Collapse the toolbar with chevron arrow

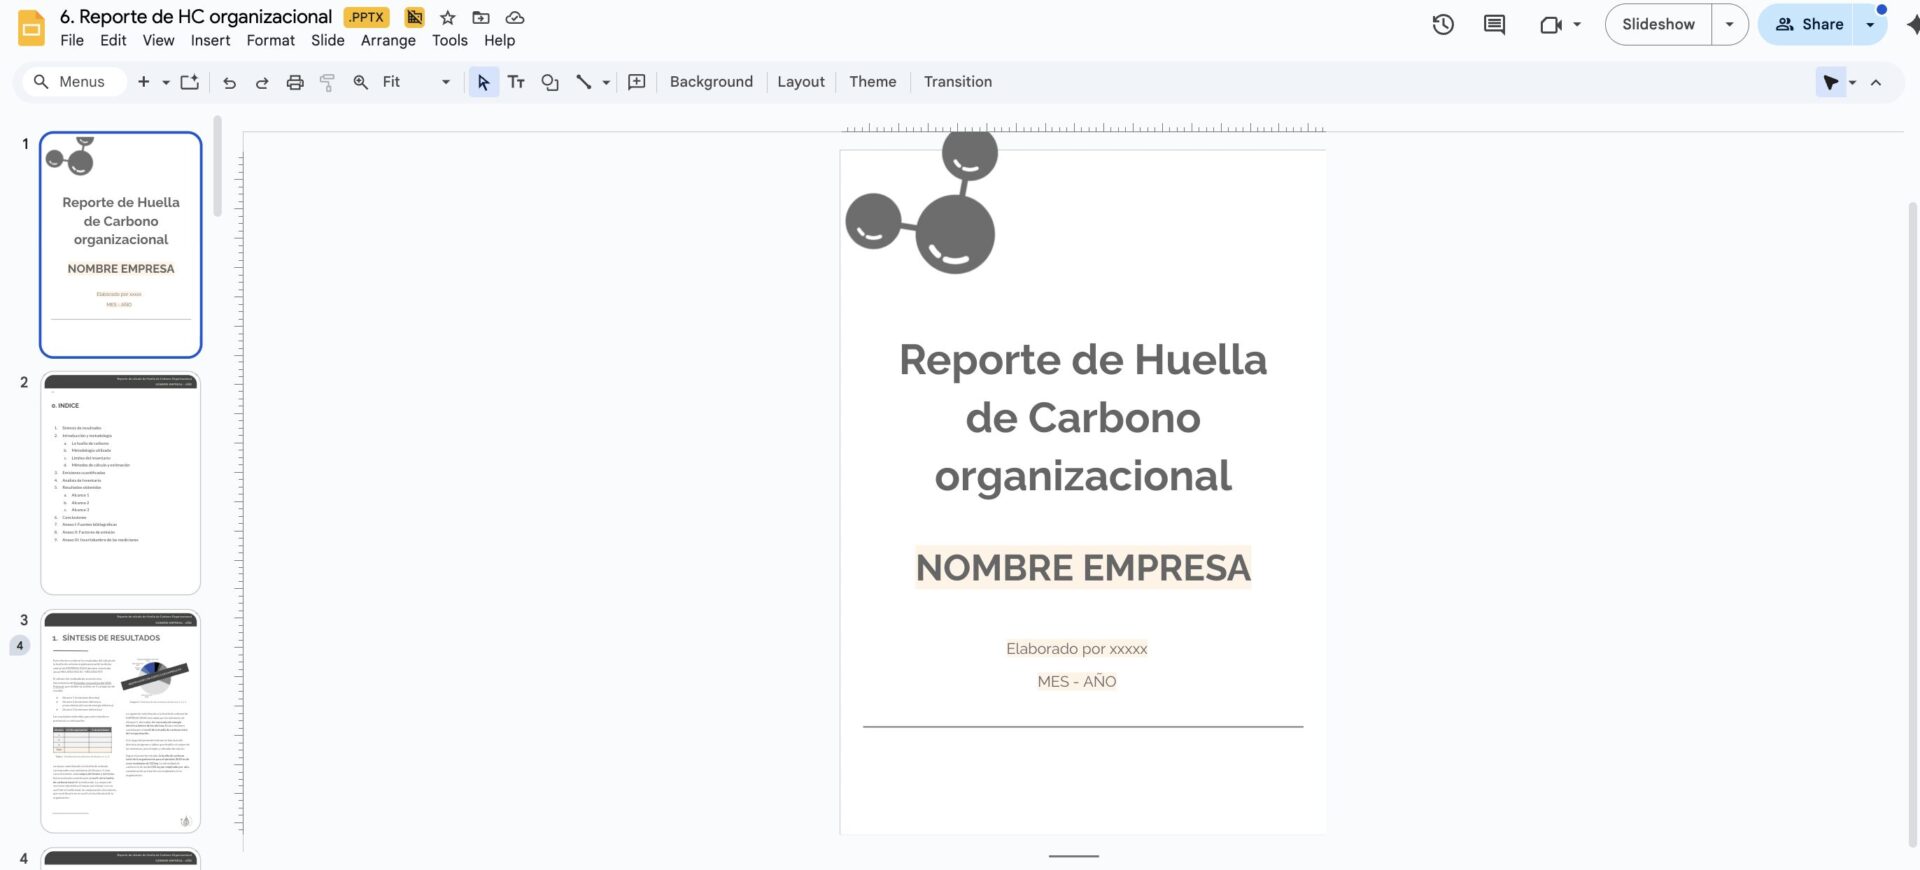tap(1876, 82)
